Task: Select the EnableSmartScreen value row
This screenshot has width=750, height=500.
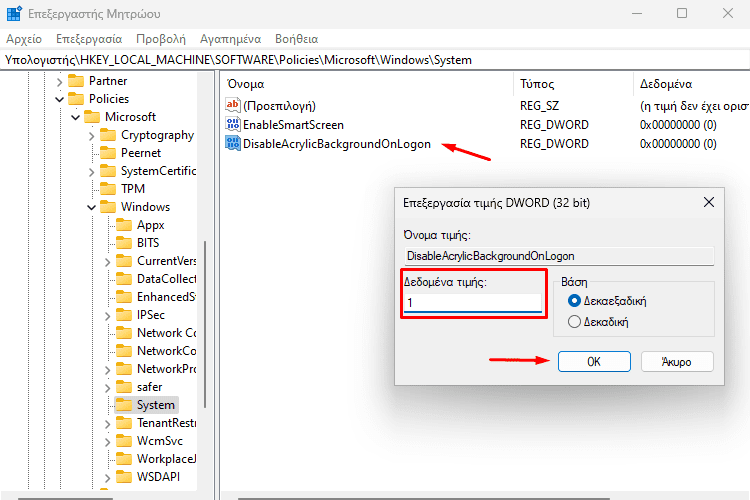Action: (x=485, y=125)
